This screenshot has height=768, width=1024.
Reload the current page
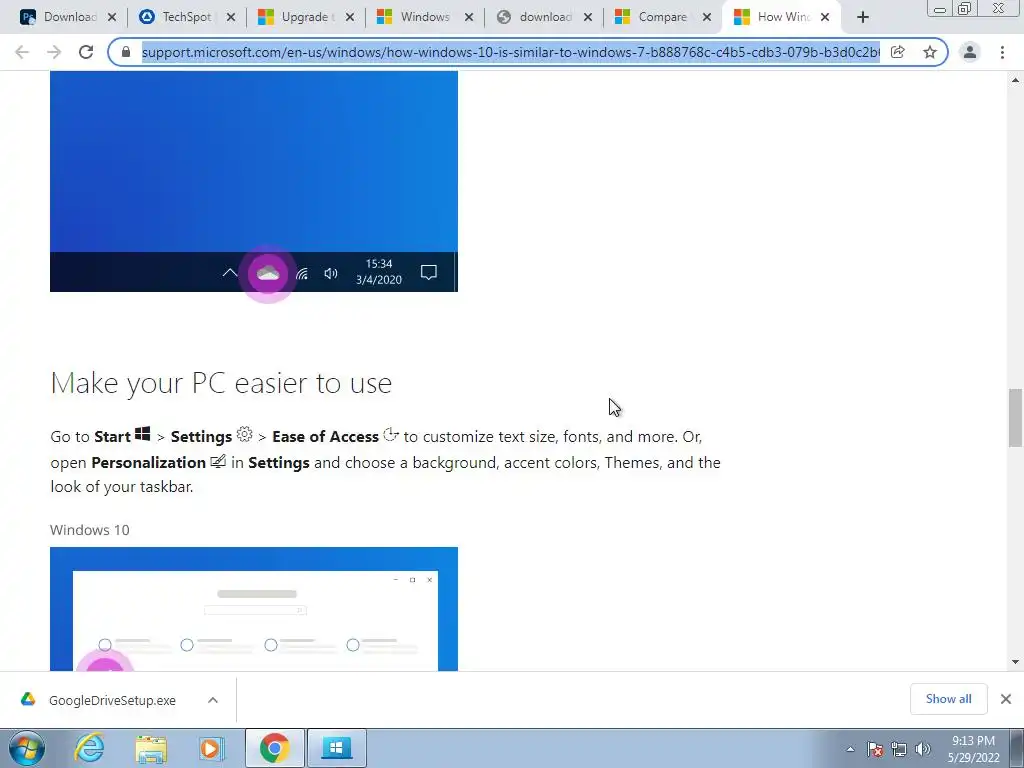click(86, 52)
